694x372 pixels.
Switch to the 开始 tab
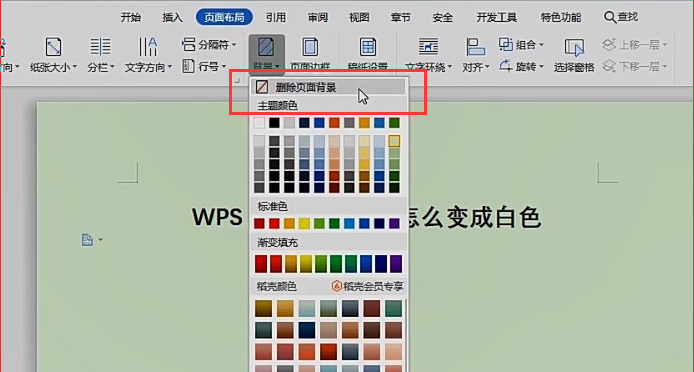[131, 17]
